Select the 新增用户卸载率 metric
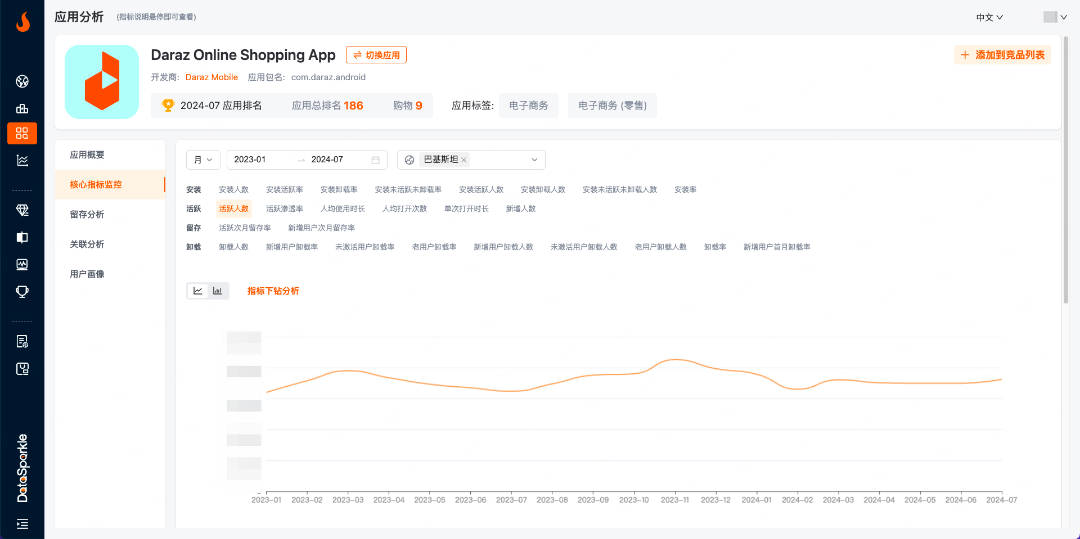Viewport: 1080px width, 539px height. point(292,247)
